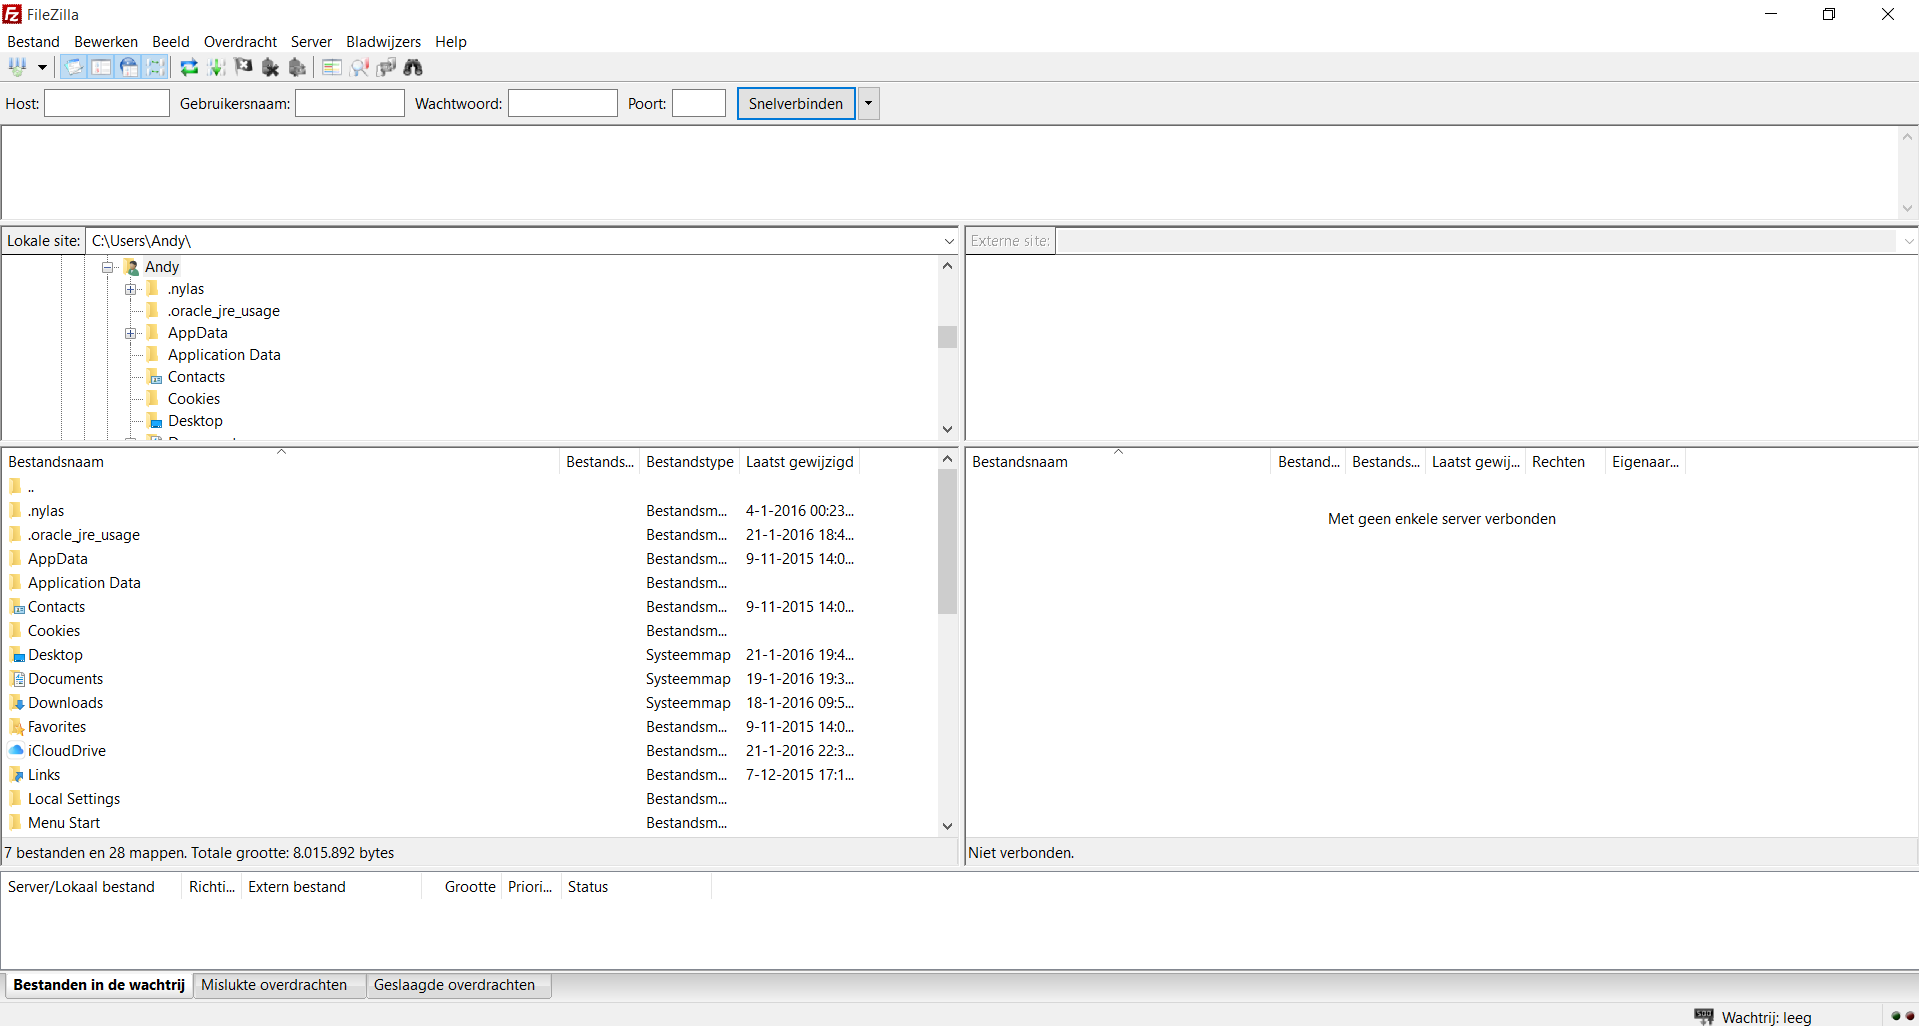Select the Favorites folder icon in file list

click(x=16, y=726)
